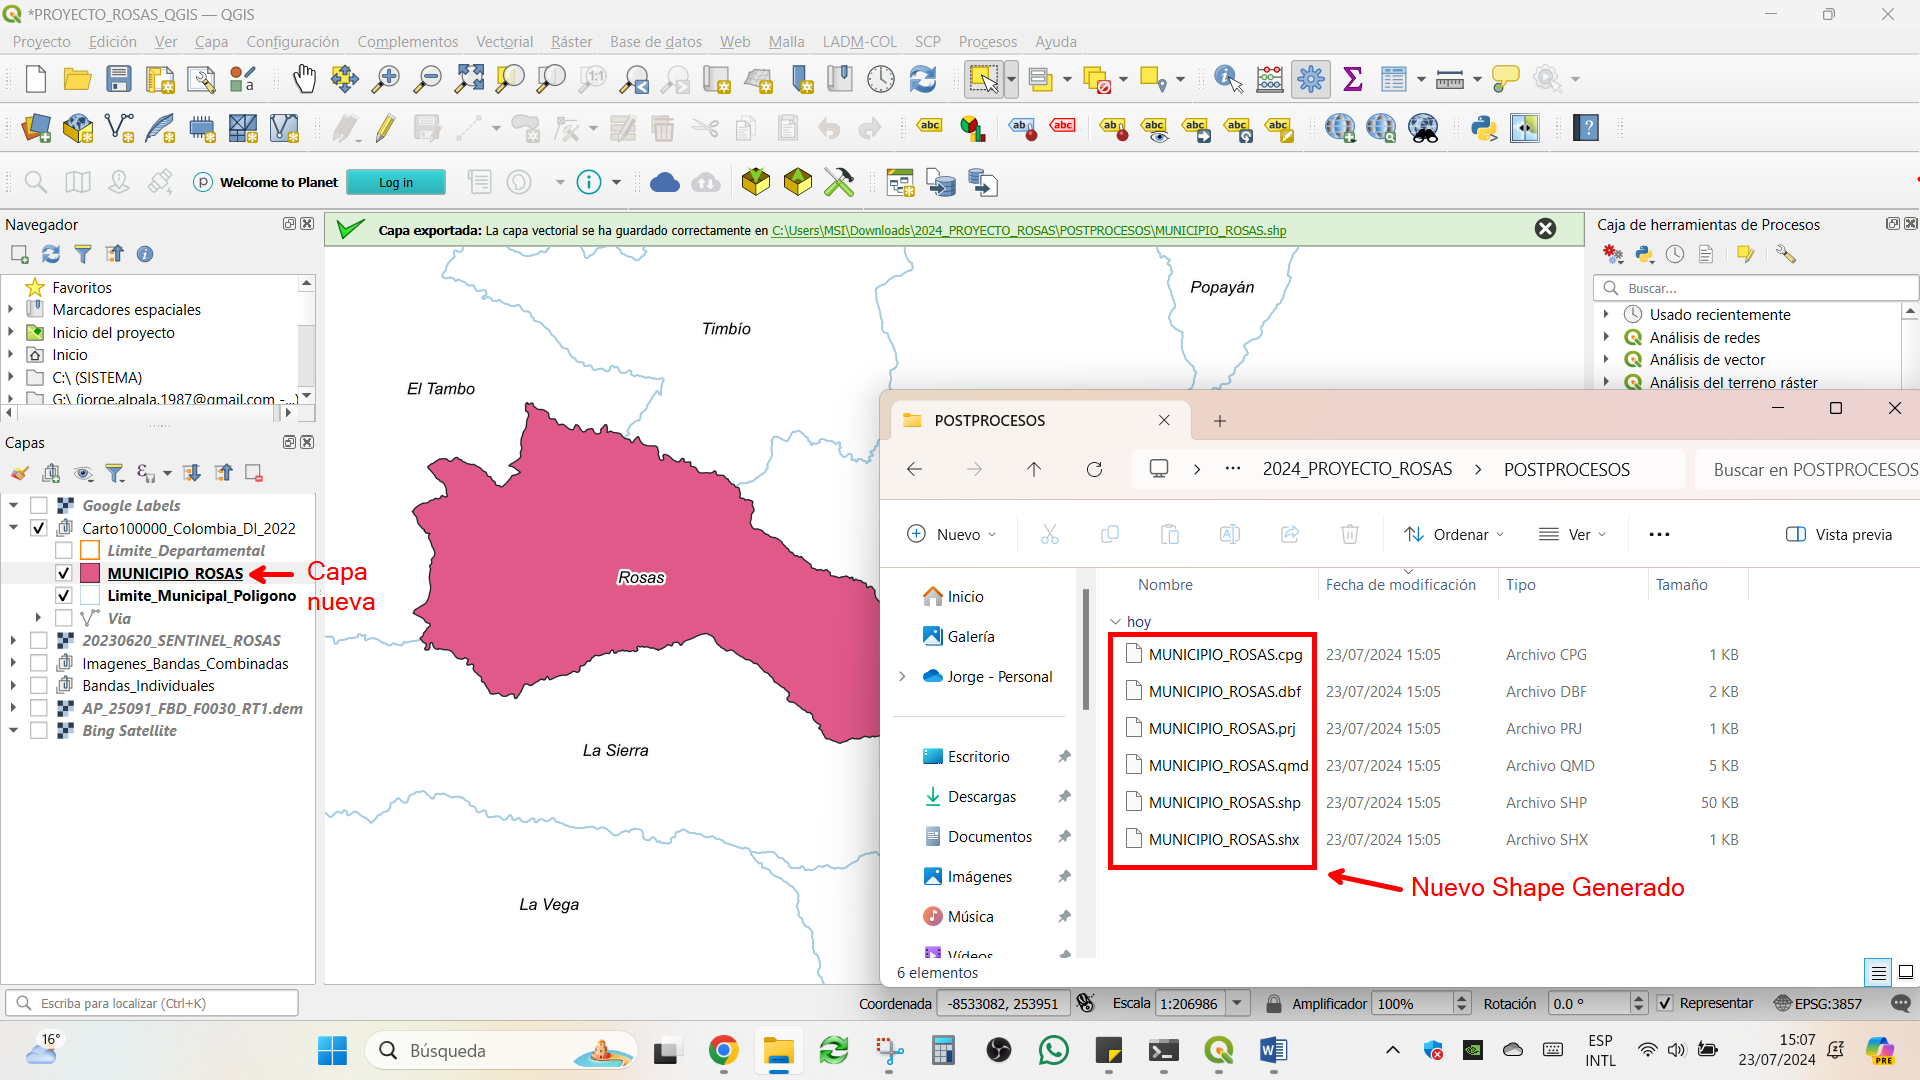Click the Refresh map icon
The width and height of the screenshot is (1920, 1080).
[922, 79]
